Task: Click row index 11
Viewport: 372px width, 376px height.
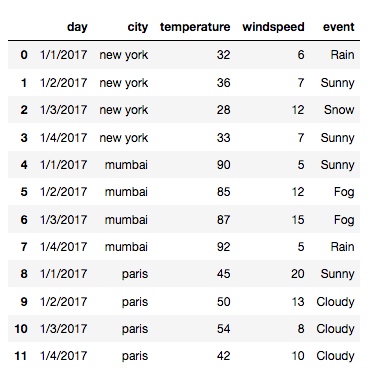Action: (21, 356)
